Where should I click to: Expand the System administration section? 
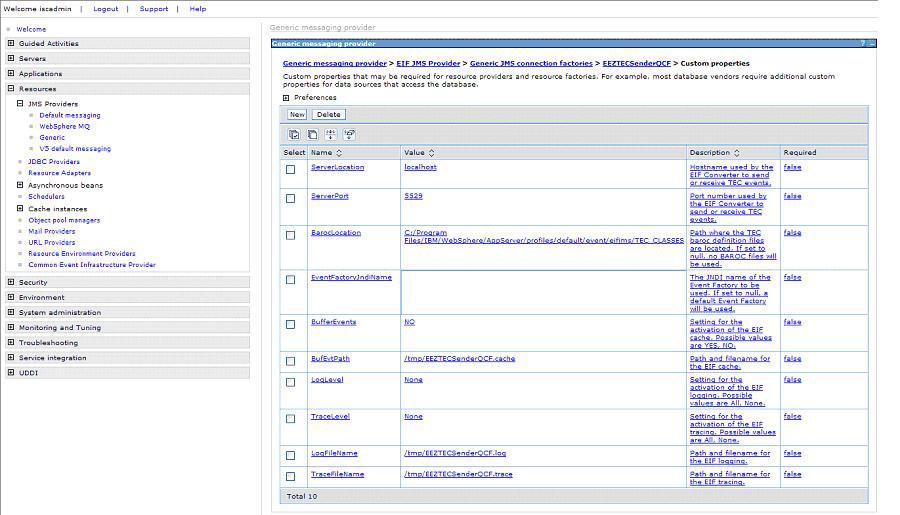pyautogui.click(x=11, y=312)
